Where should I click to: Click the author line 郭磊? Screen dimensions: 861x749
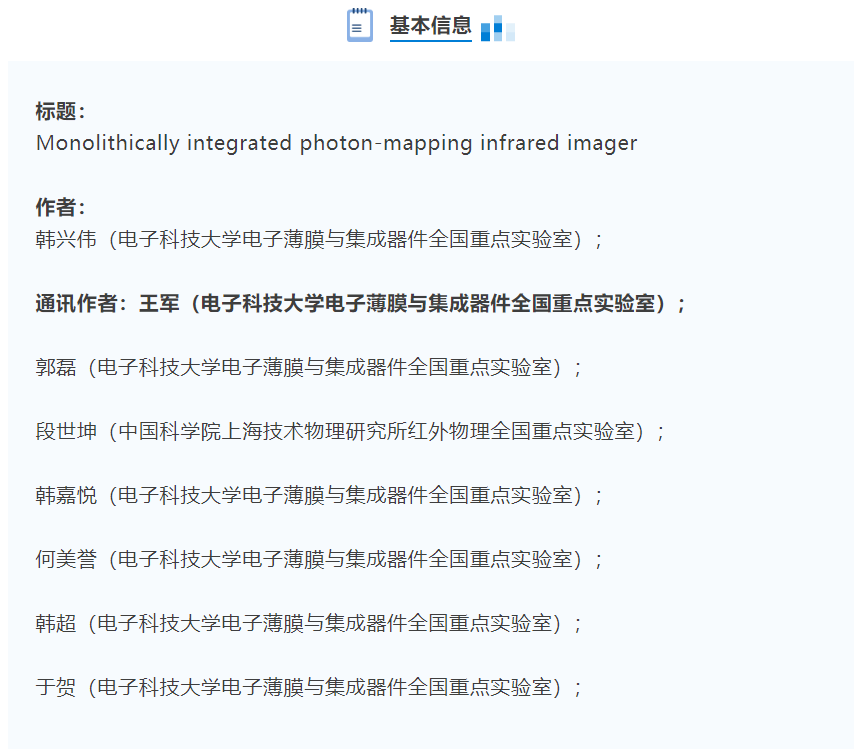(x=309, y=367)
